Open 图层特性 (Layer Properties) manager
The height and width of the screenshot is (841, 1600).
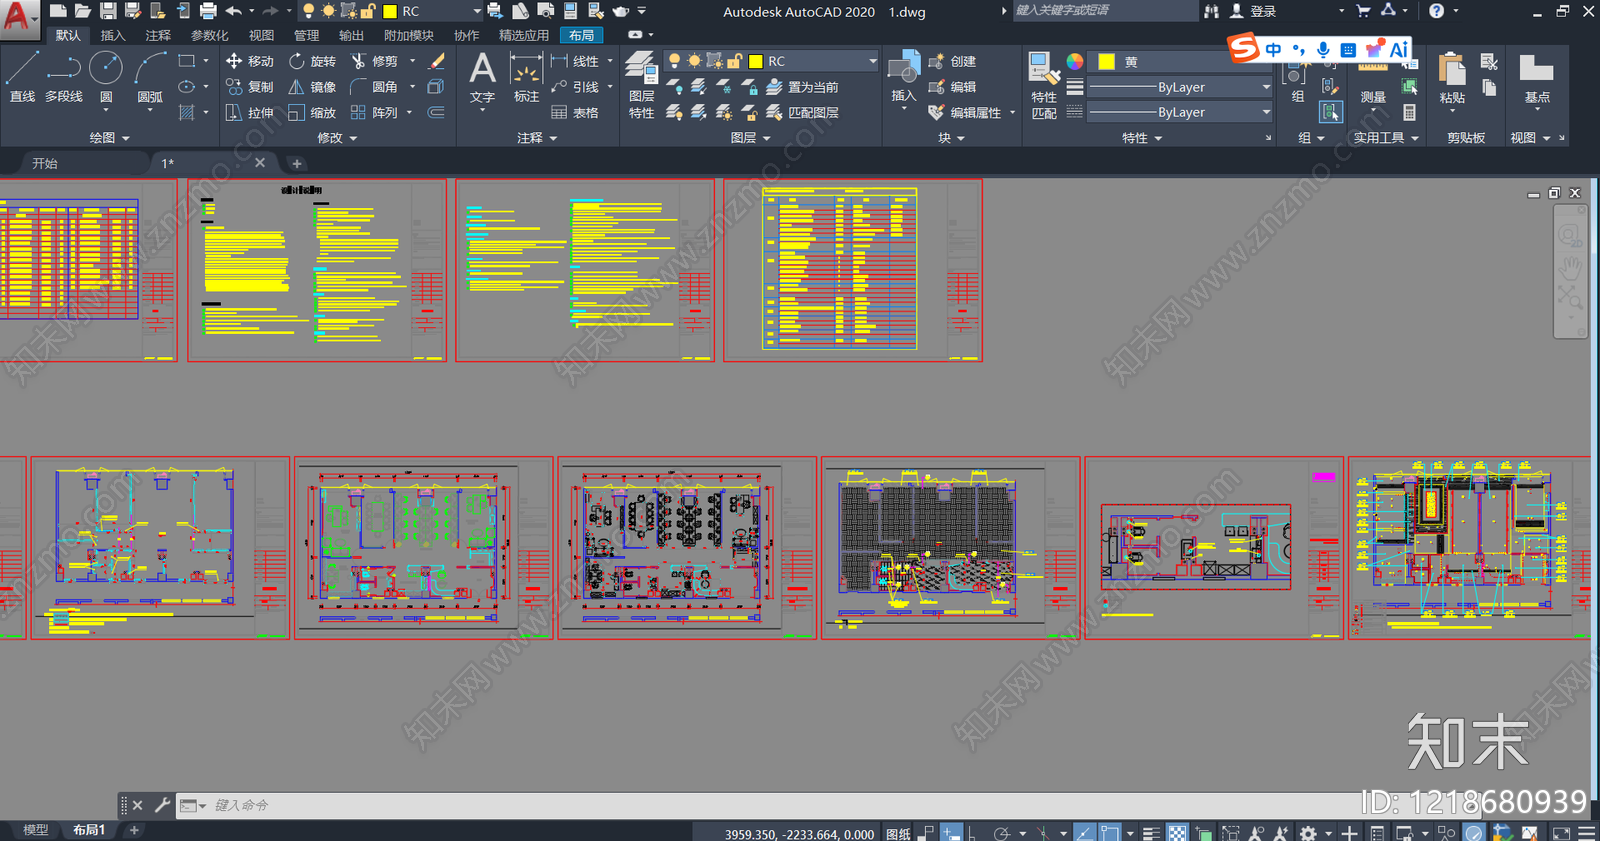641,86
